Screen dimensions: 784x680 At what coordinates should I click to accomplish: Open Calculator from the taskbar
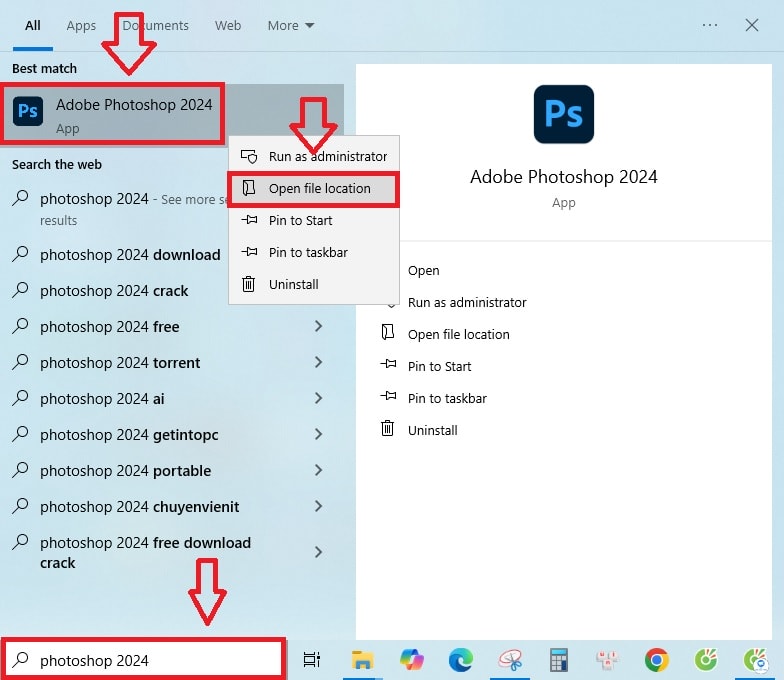558,660
